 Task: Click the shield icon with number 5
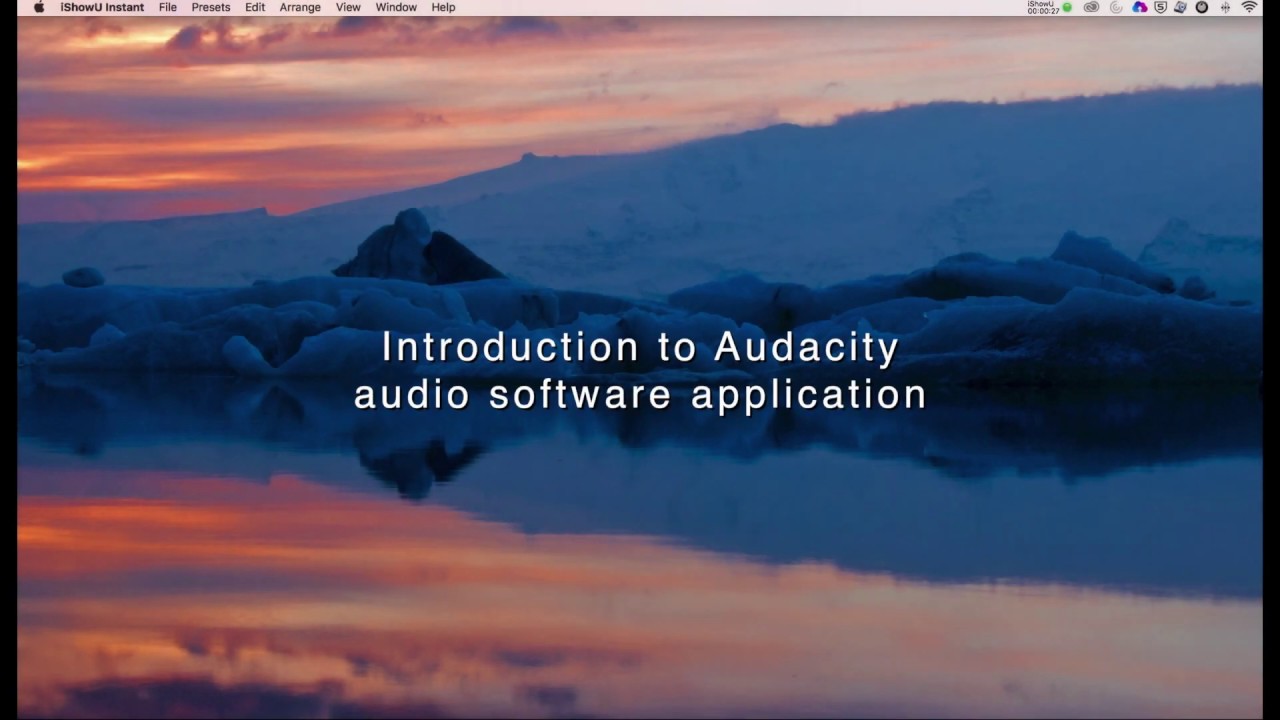(x=1161, y=7)
